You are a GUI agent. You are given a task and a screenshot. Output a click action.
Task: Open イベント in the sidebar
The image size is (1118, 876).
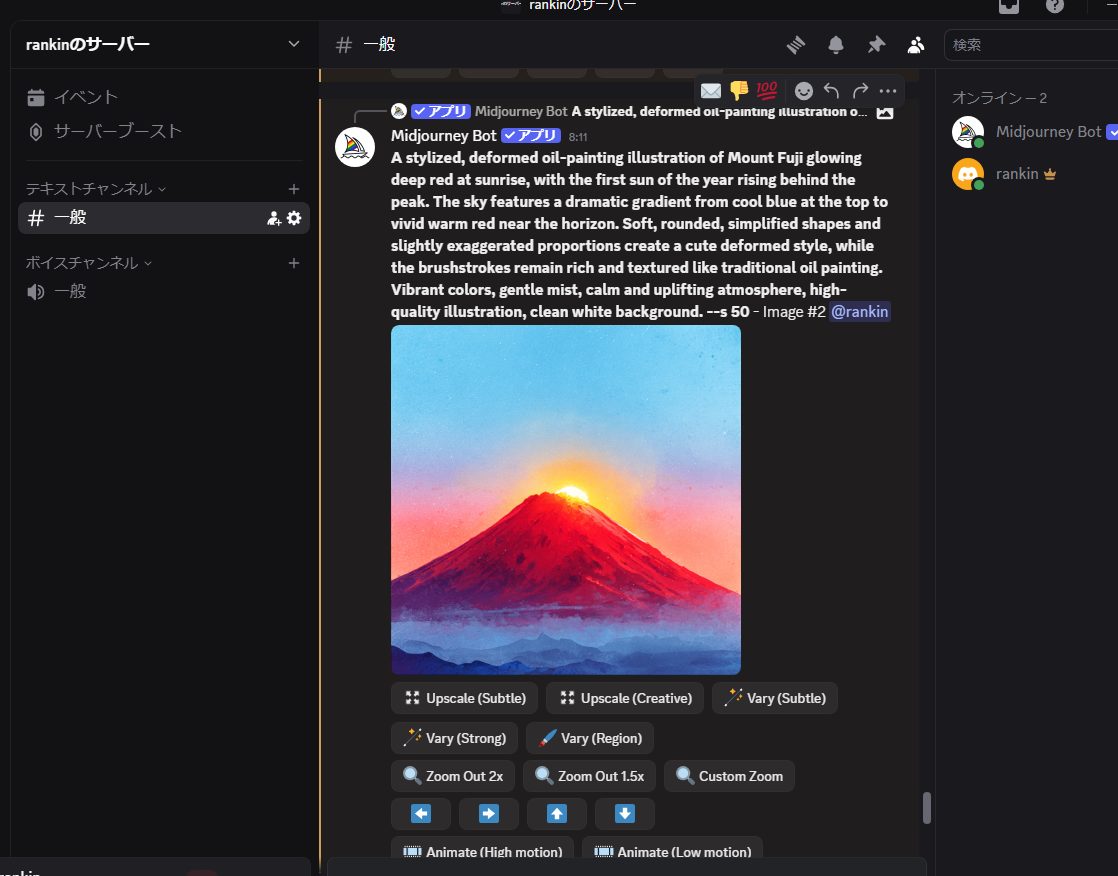point(86,97)
